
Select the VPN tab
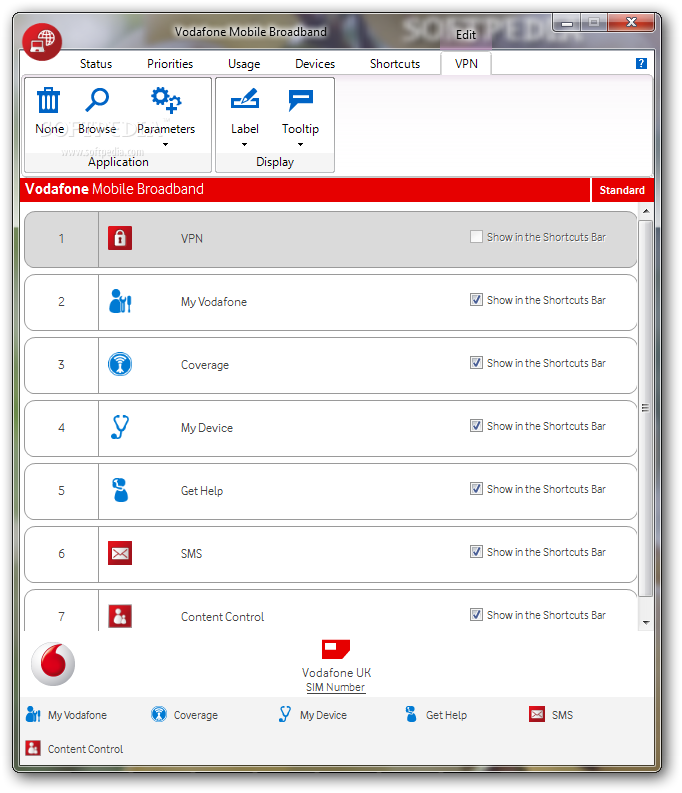pos(466,64)
